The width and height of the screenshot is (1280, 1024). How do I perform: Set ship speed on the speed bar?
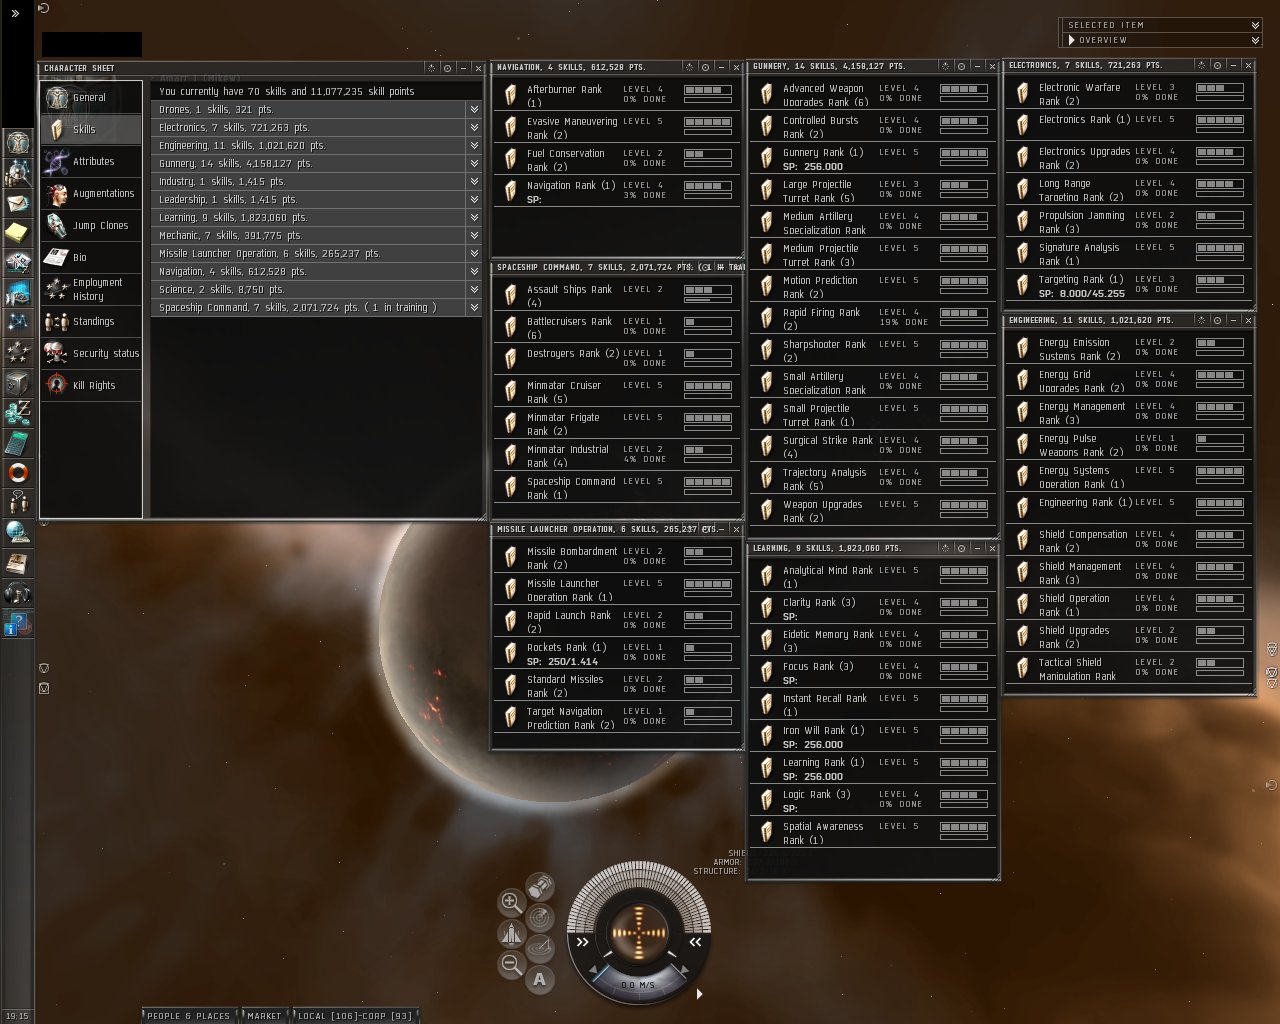pyautogui.click(x=638, y=984)
